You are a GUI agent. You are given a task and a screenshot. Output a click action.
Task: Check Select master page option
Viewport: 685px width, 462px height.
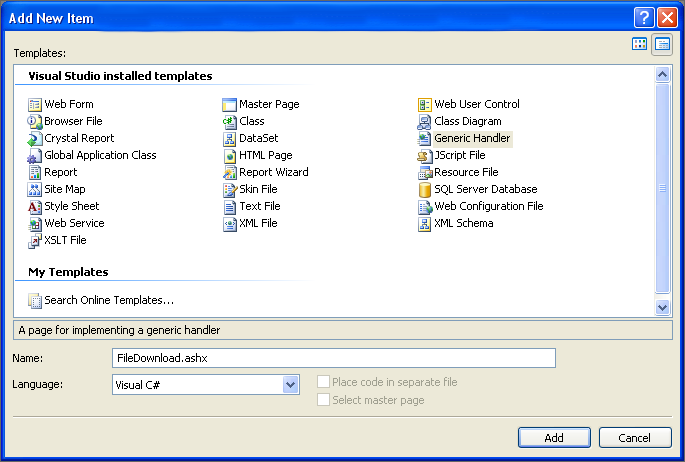(x=323, y=400)
